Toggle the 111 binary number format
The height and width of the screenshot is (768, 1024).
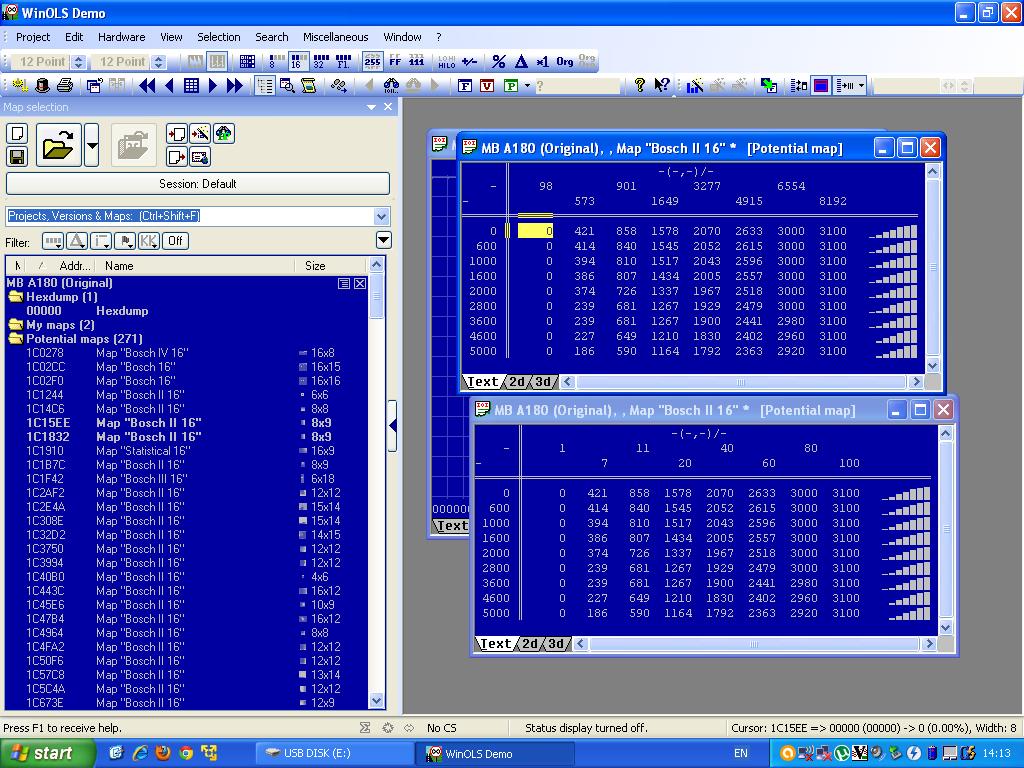417,61
